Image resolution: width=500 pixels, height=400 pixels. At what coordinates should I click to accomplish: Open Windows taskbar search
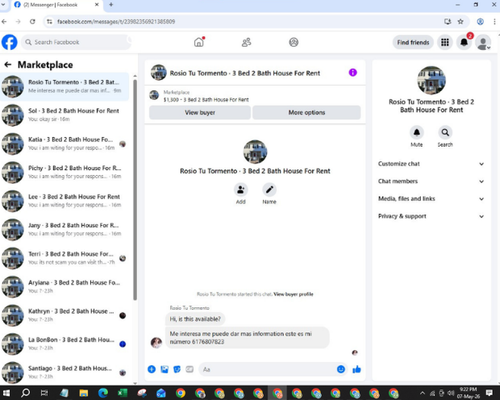25,393
